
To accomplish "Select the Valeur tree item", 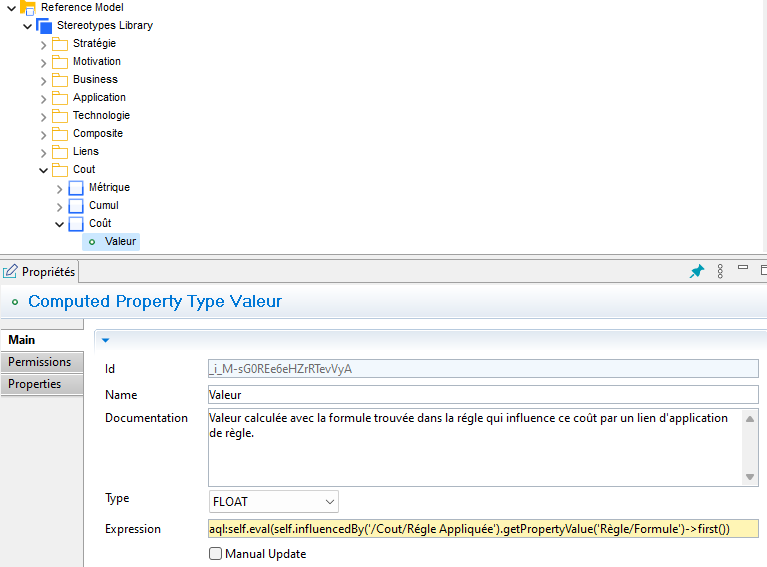I will tap(120, 241).
